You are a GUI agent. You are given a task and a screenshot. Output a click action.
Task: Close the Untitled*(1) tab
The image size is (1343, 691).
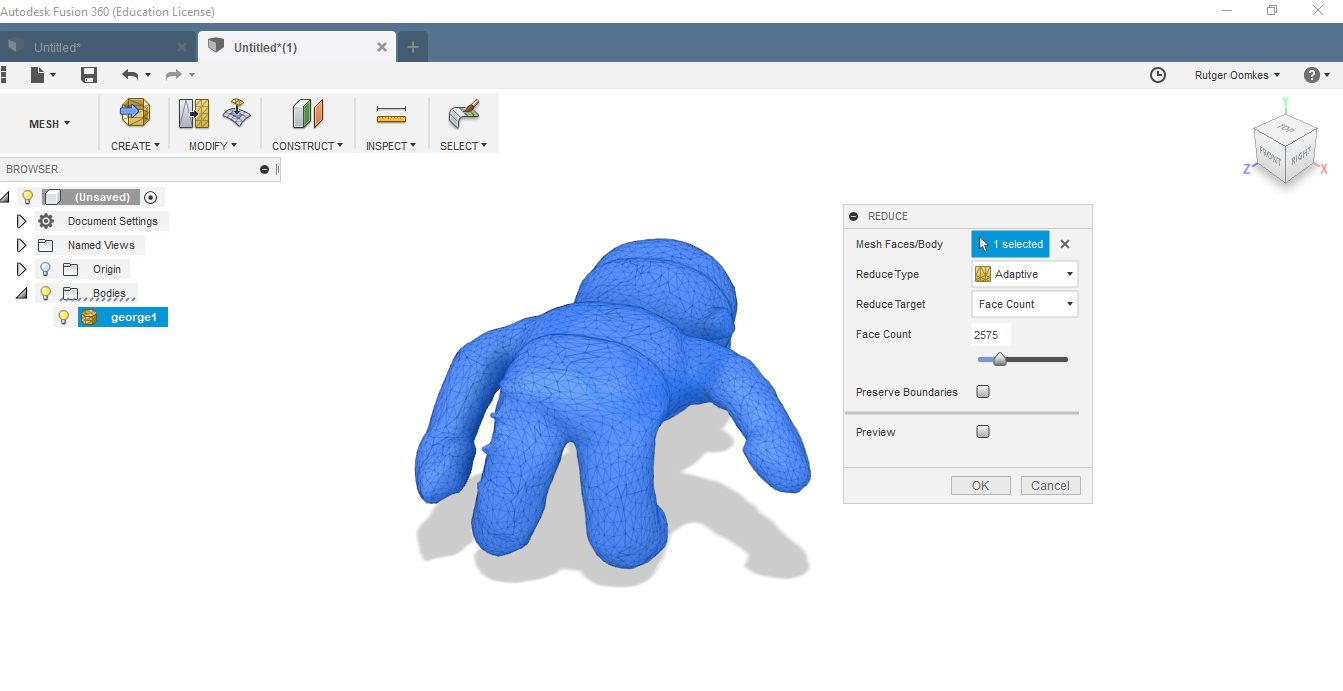[x=382, y=47]
